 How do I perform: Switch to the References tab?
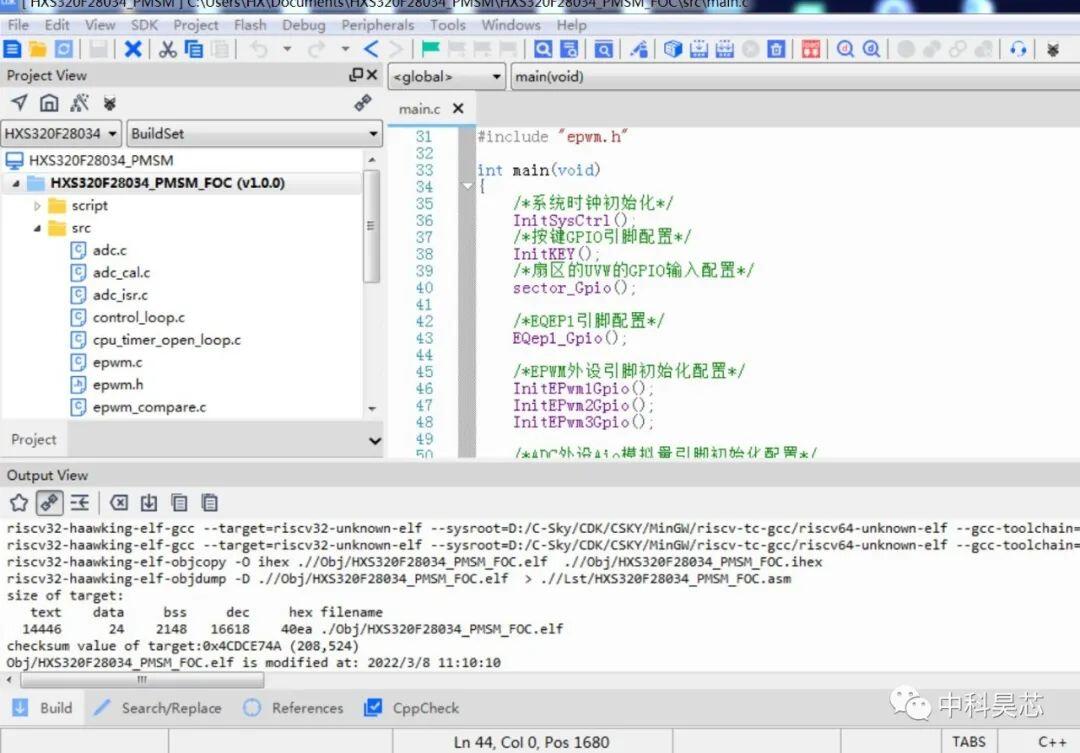pyautogui.click(x=293, y=708)
